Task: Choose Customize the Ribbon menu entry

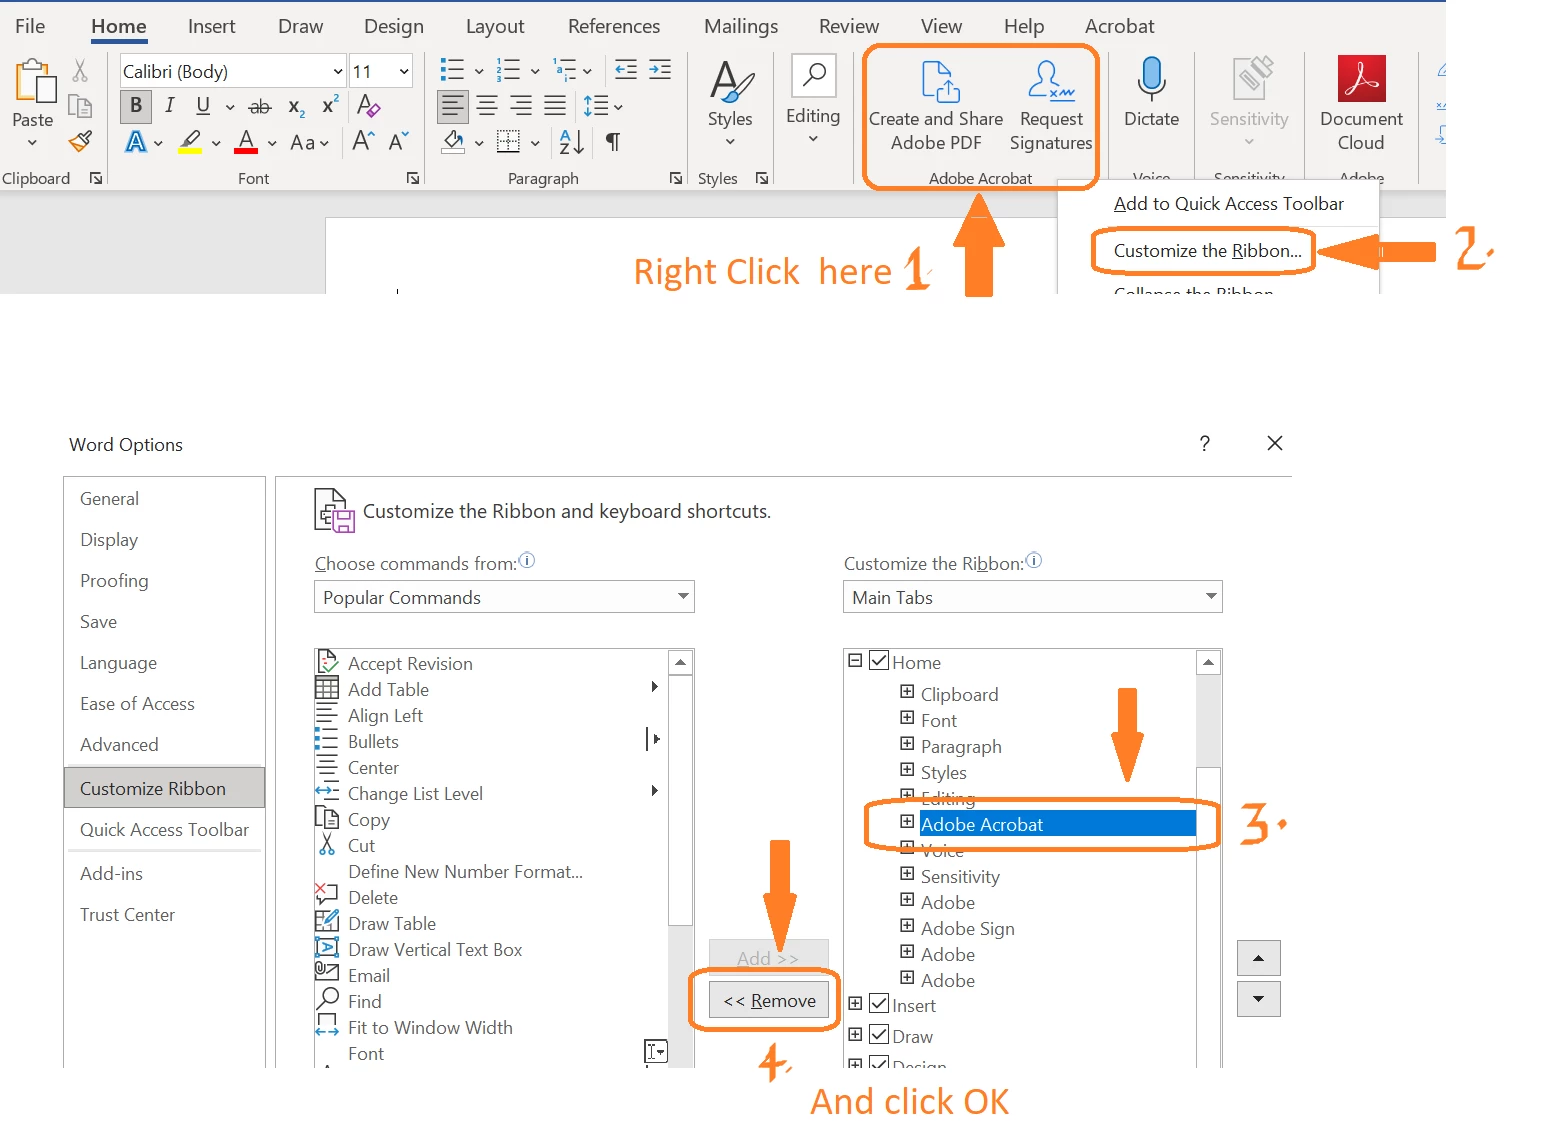Action: (x=1208, y=251)
